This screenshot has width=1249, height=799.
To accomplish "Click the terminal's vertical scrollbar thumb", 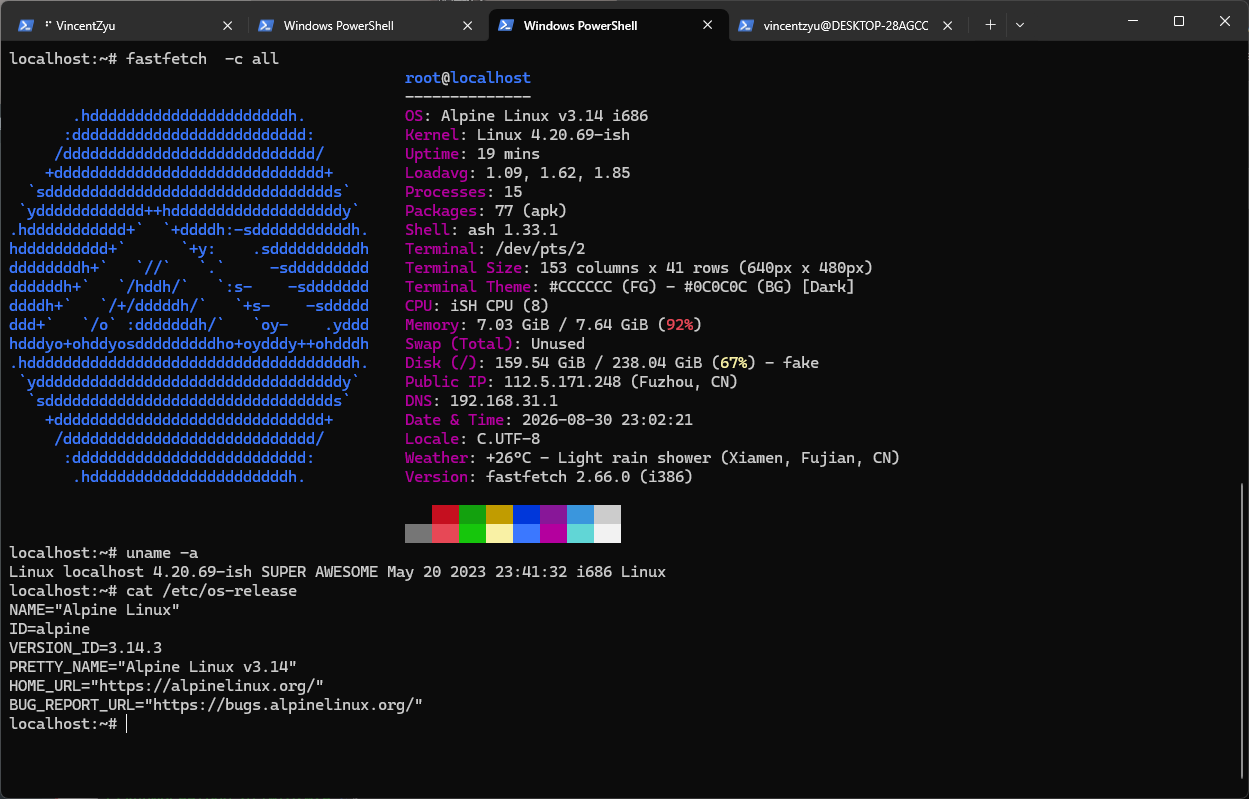I will [x=1243, y=631].
